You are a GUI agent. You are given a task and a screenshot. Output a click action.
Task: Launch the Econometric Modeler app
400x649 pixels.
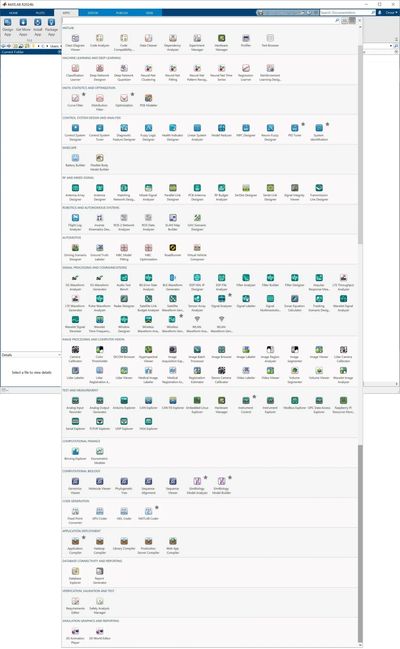pos(99,456)
